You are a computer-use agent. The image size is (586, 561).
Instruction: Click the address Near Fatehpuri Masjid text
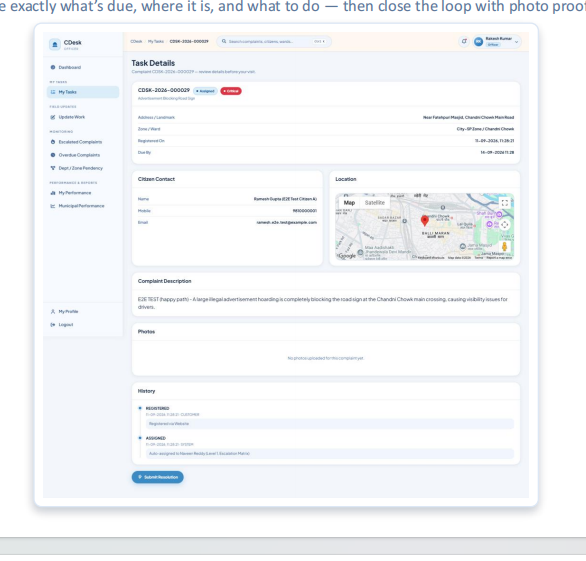(x=468, y=117)
